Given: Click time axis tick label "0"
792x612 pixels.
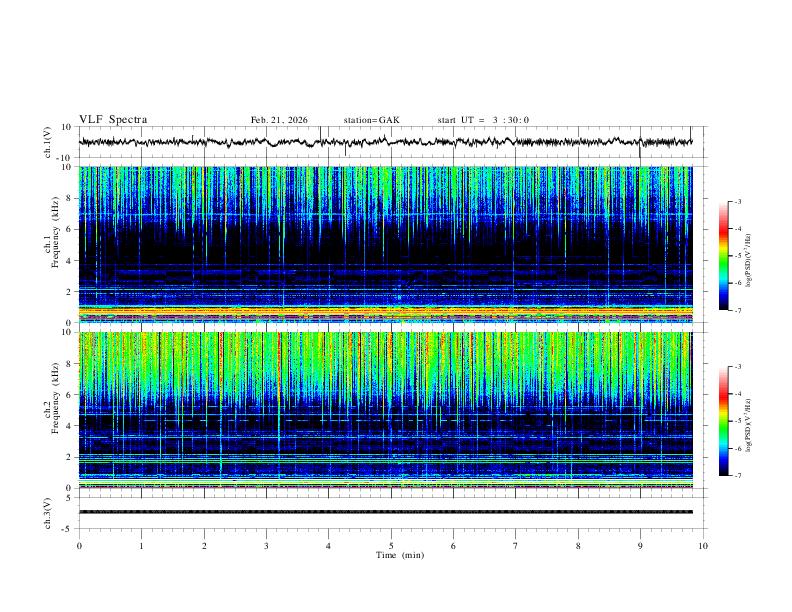Looking at the screenshot, I should tap(79, 546).
